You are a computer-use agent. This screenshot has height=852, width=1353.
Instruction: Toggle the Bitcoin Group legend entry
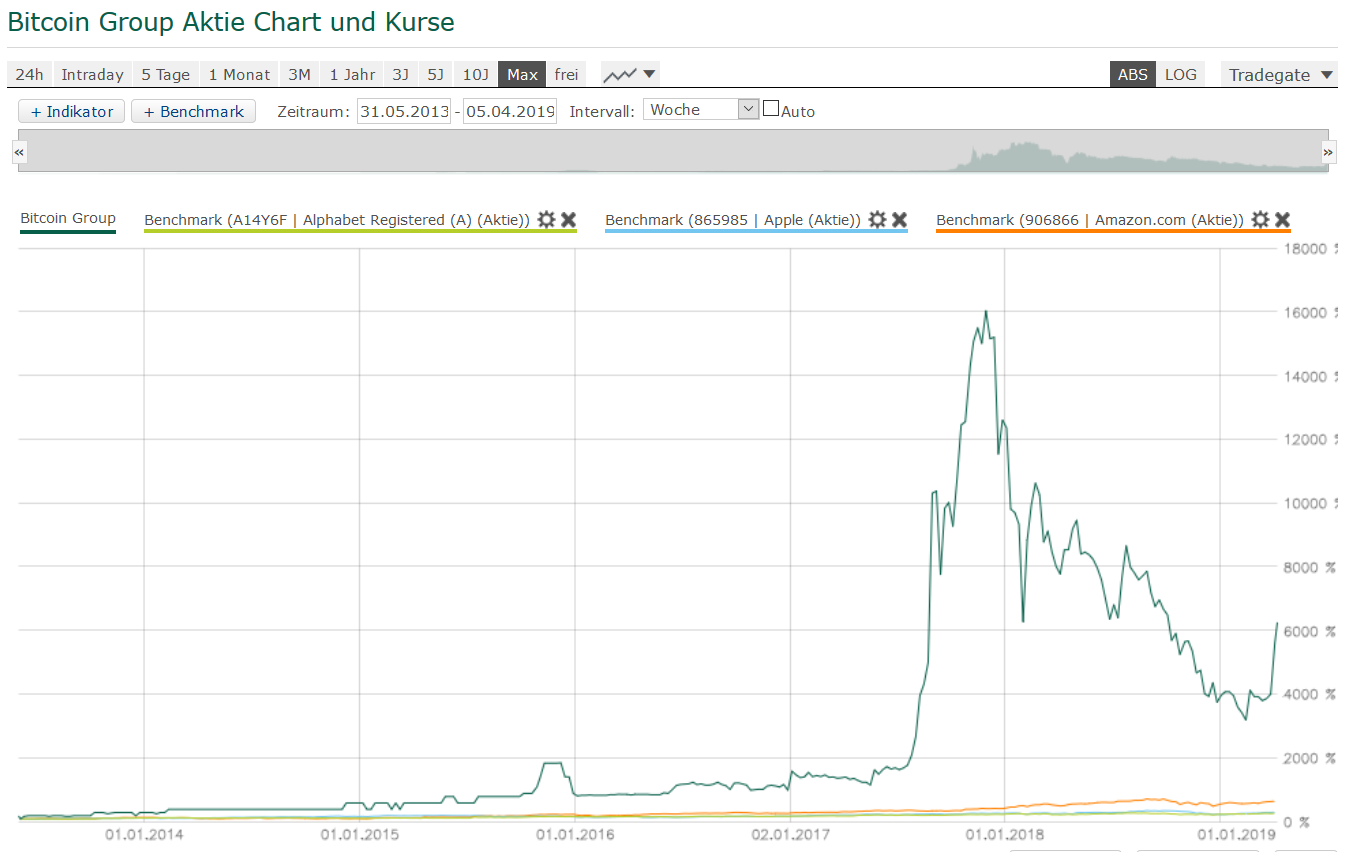click(68, 218)
